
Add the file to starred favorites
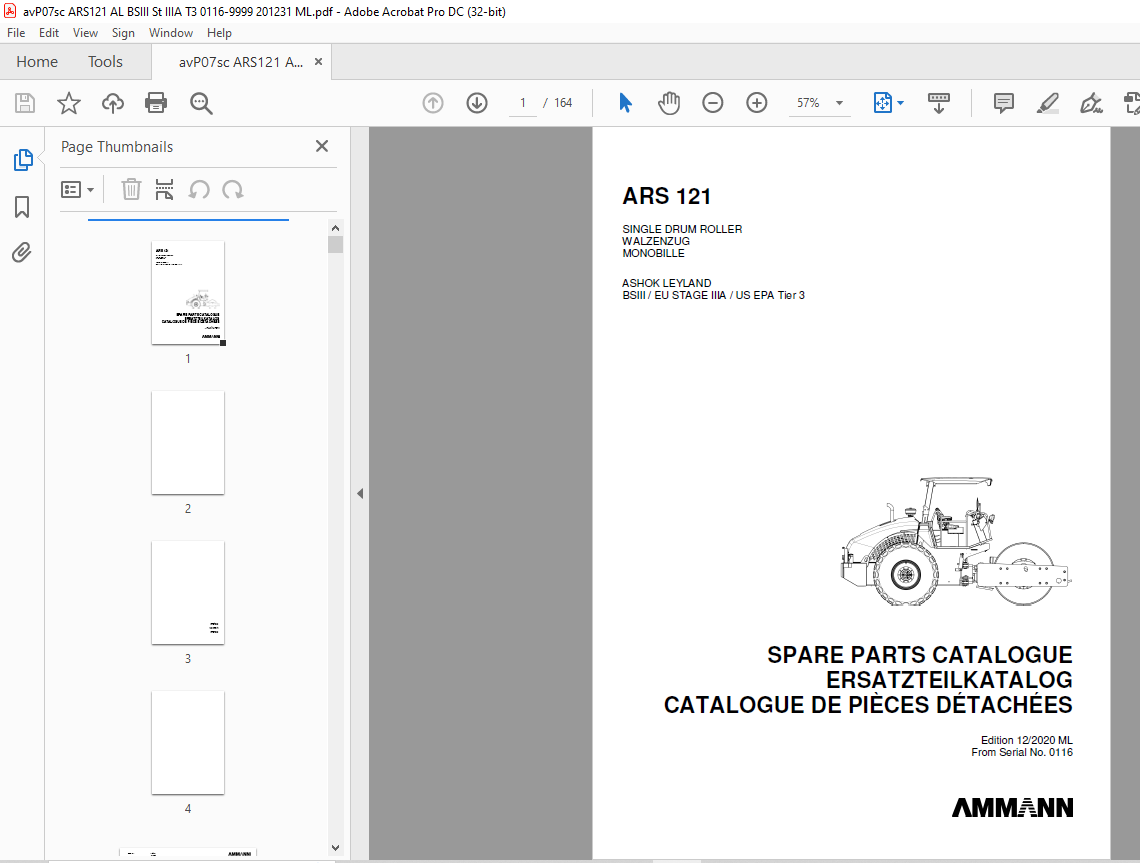pos(69,103)
